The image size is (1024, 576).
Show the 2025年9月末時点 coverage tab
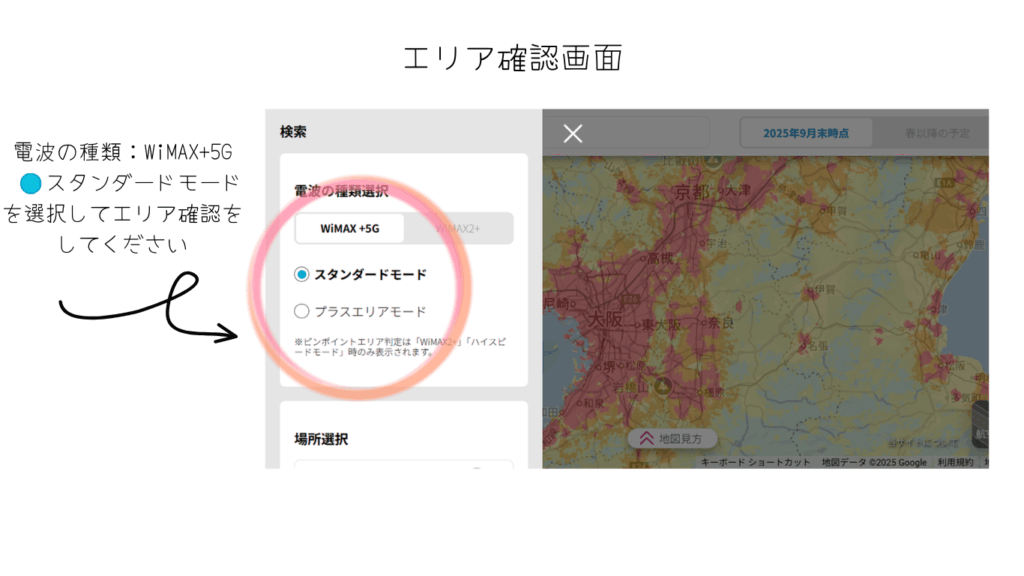[x=806, y=133]
